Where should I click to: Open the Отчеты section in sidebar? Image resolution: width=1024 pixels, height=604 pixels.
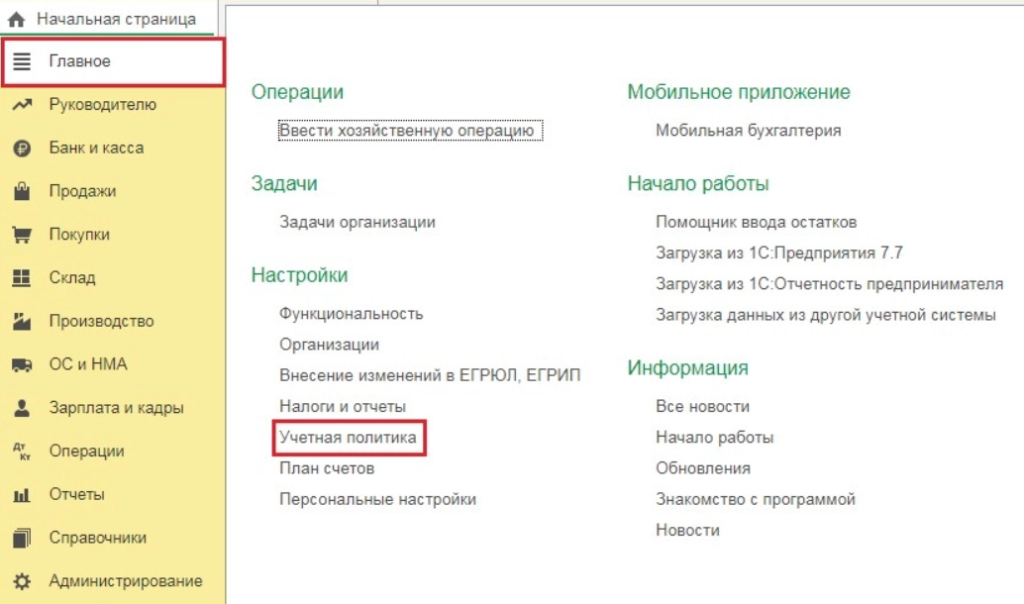(x=77, y=495)
